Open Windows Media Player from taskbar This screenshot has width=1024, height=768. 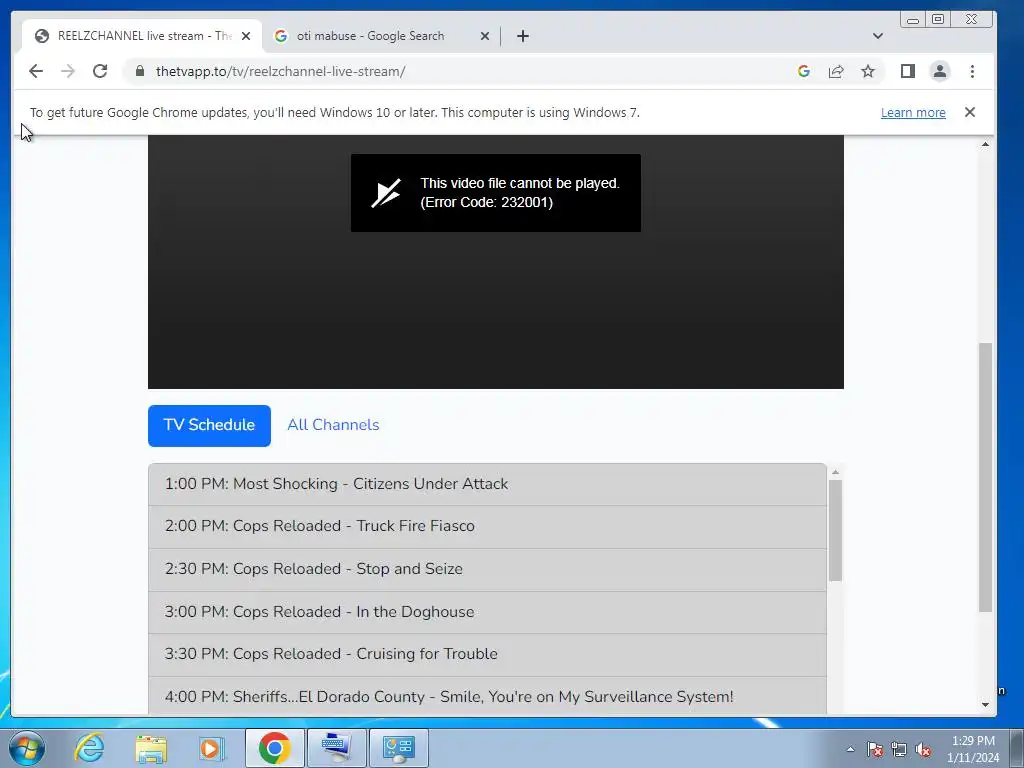(x=212, y=748)
